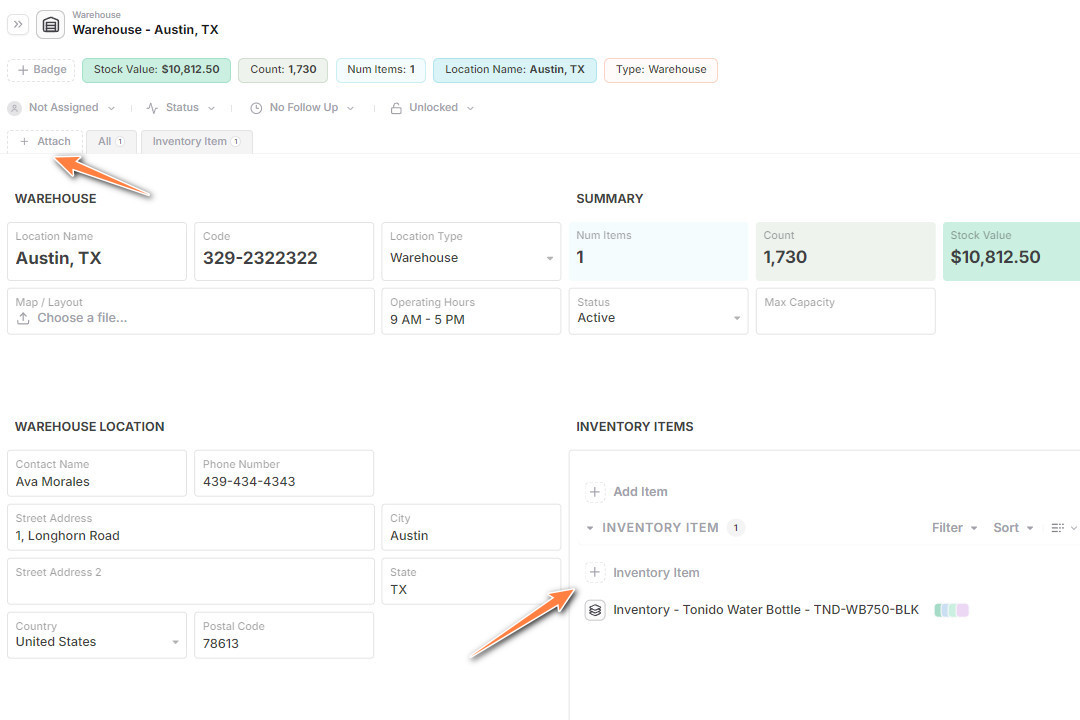The width and height of the screenshot is (1080, 720).
Task: Click the padlock icon
Action: [396, 108]
